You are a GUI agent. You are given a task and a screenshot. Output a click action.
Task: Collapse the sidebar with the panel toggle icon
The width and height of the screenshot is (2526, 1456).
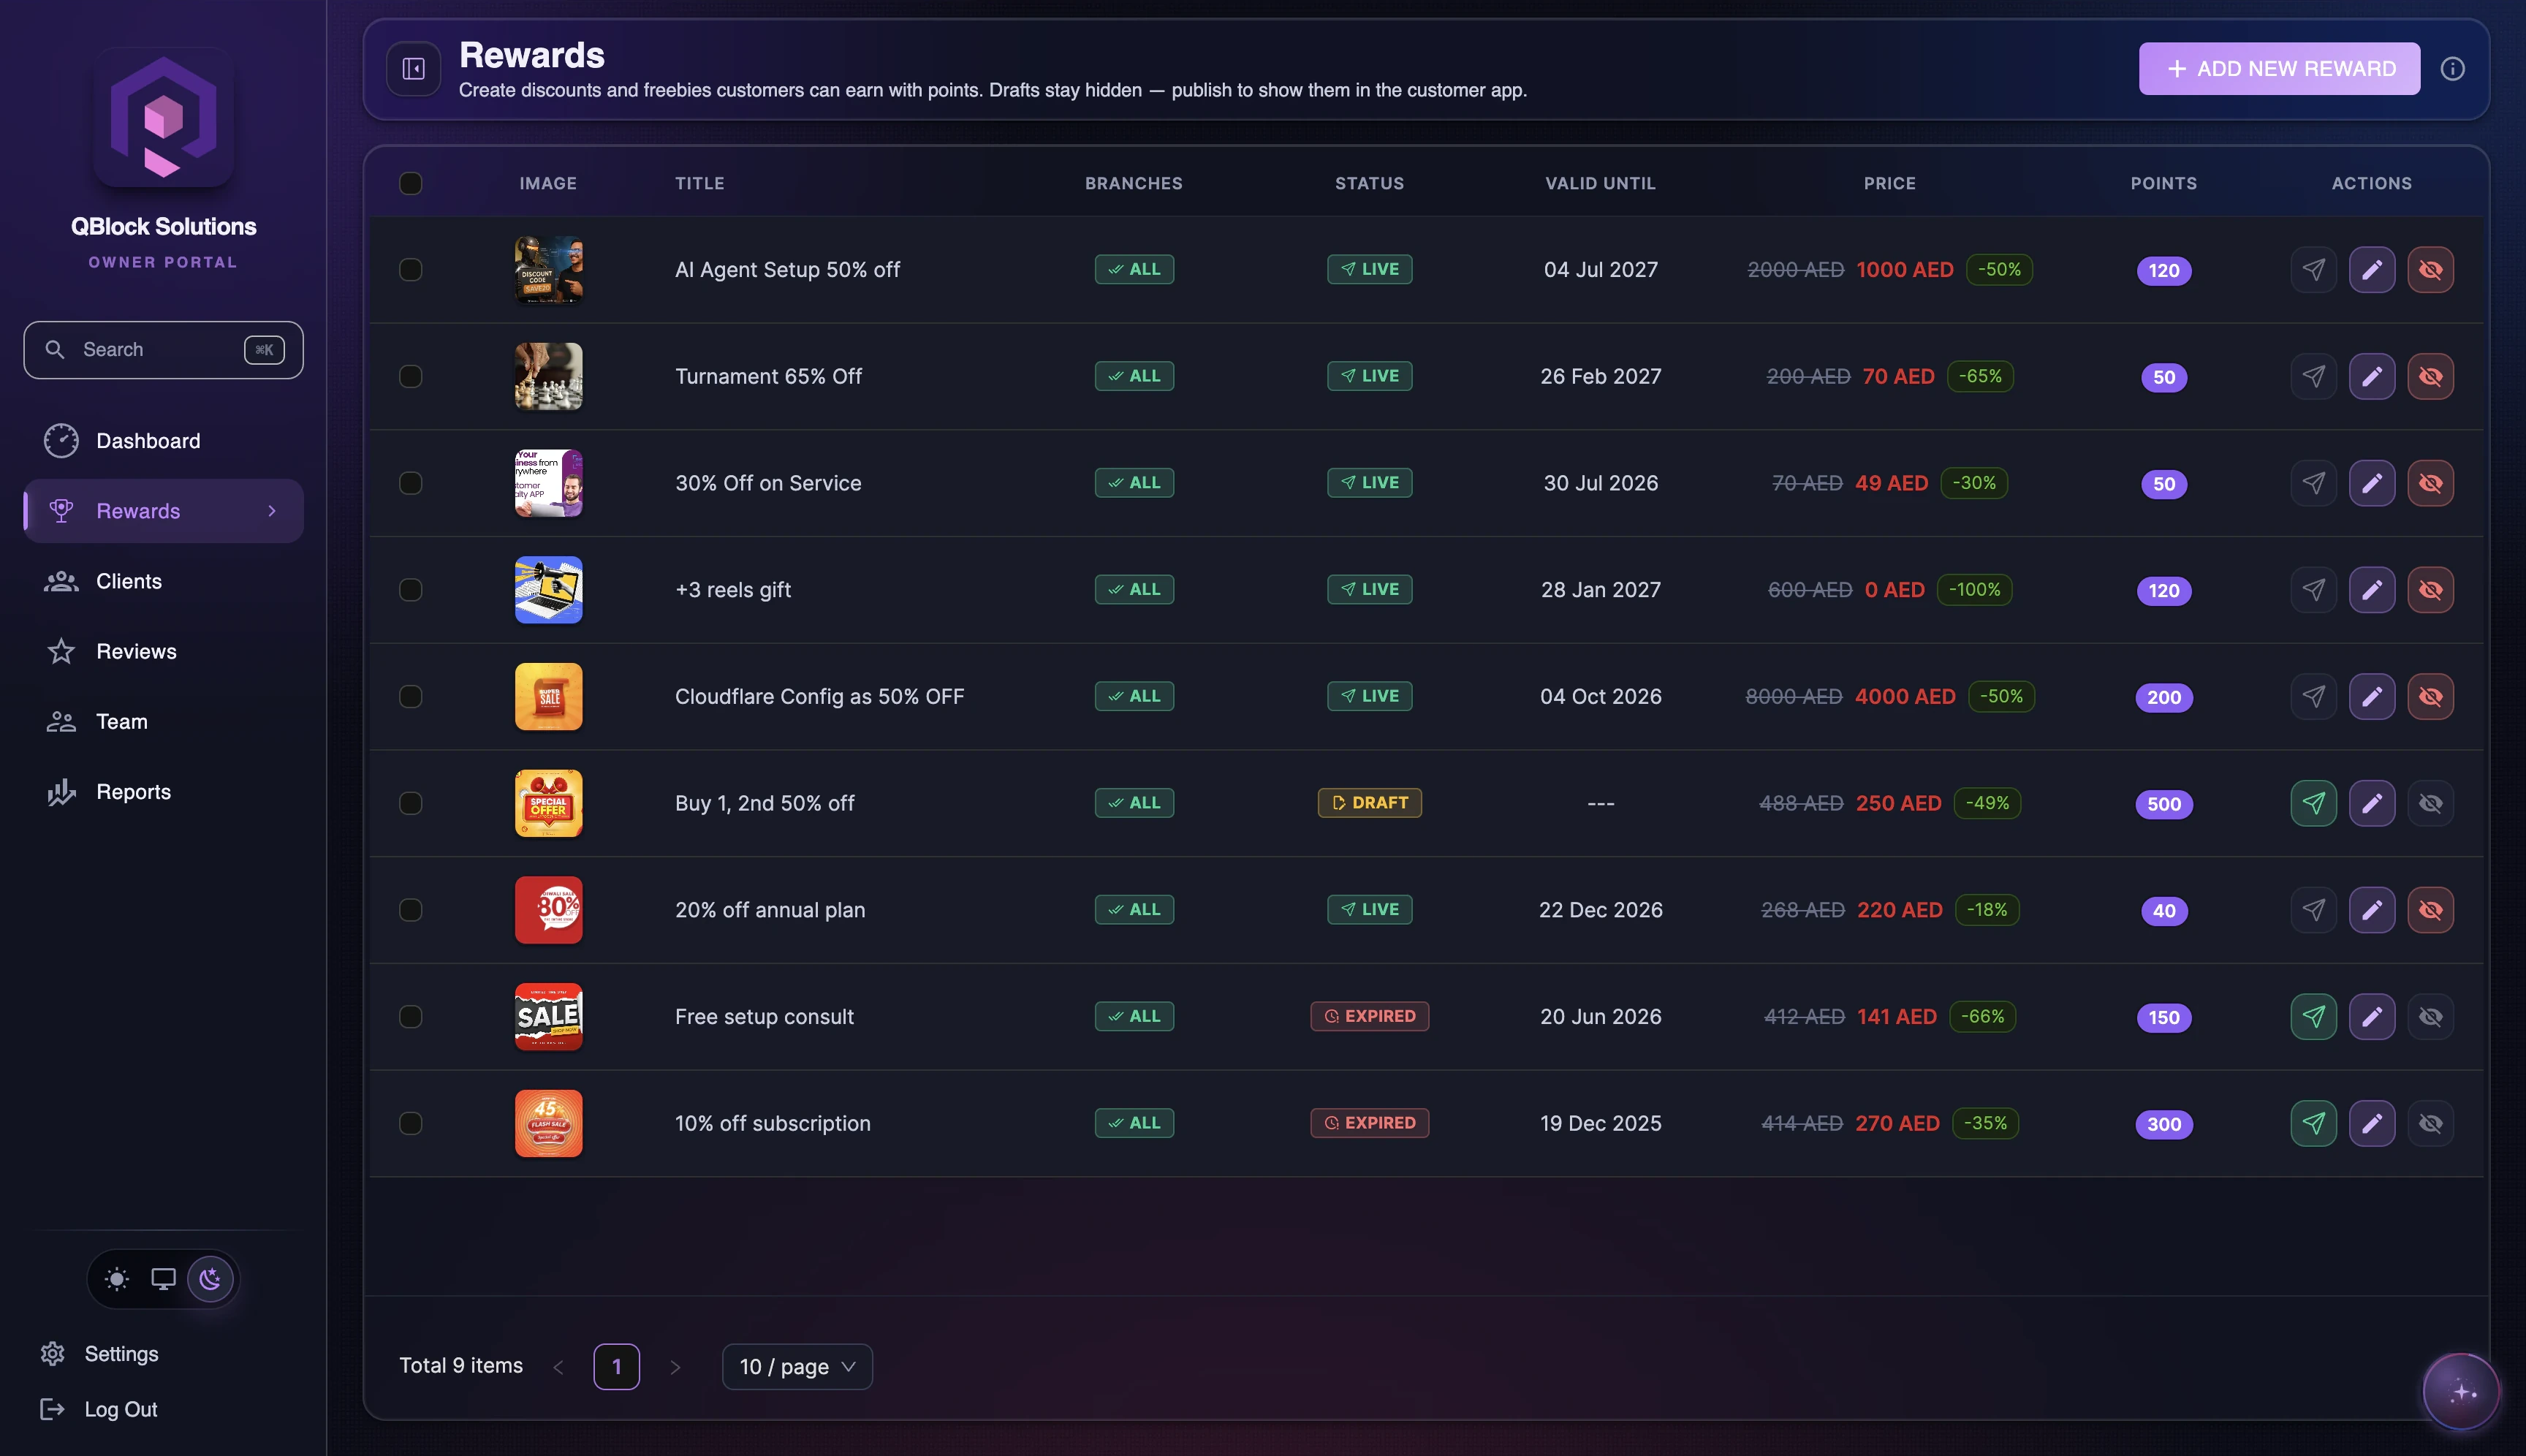413,69
